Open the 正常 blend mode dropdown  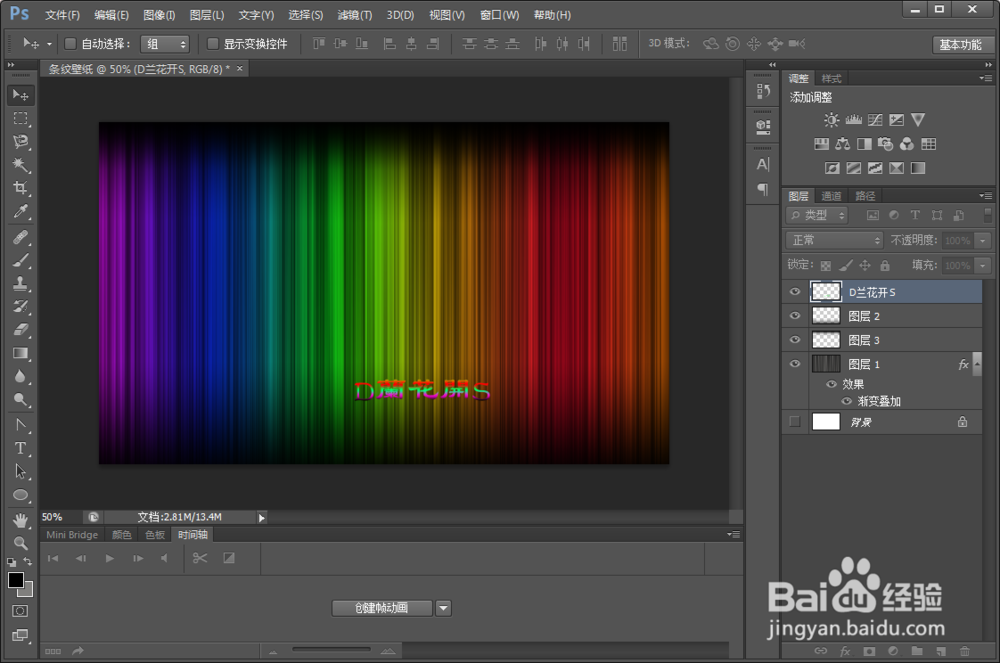coord(834,240)
